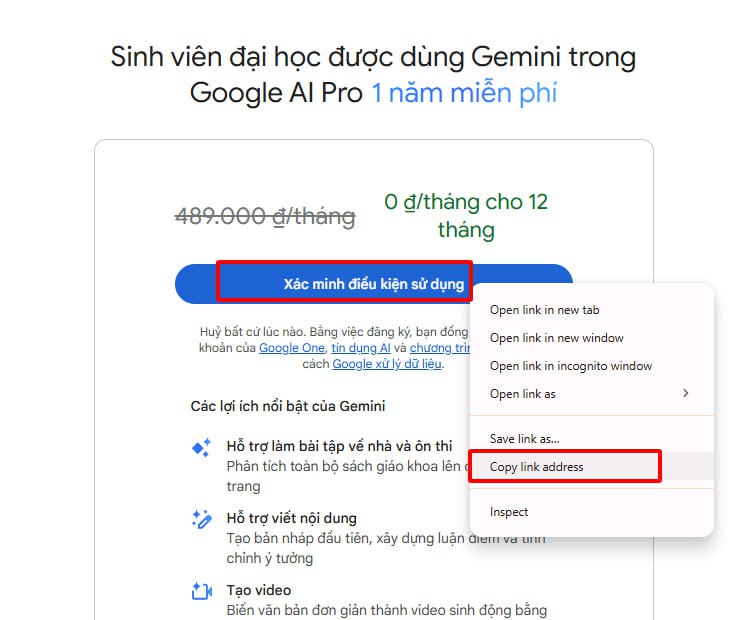Click the 'Tạo video' benefit title
The image size is (756, 620).
pyautogui.click(x=259, y=590)
